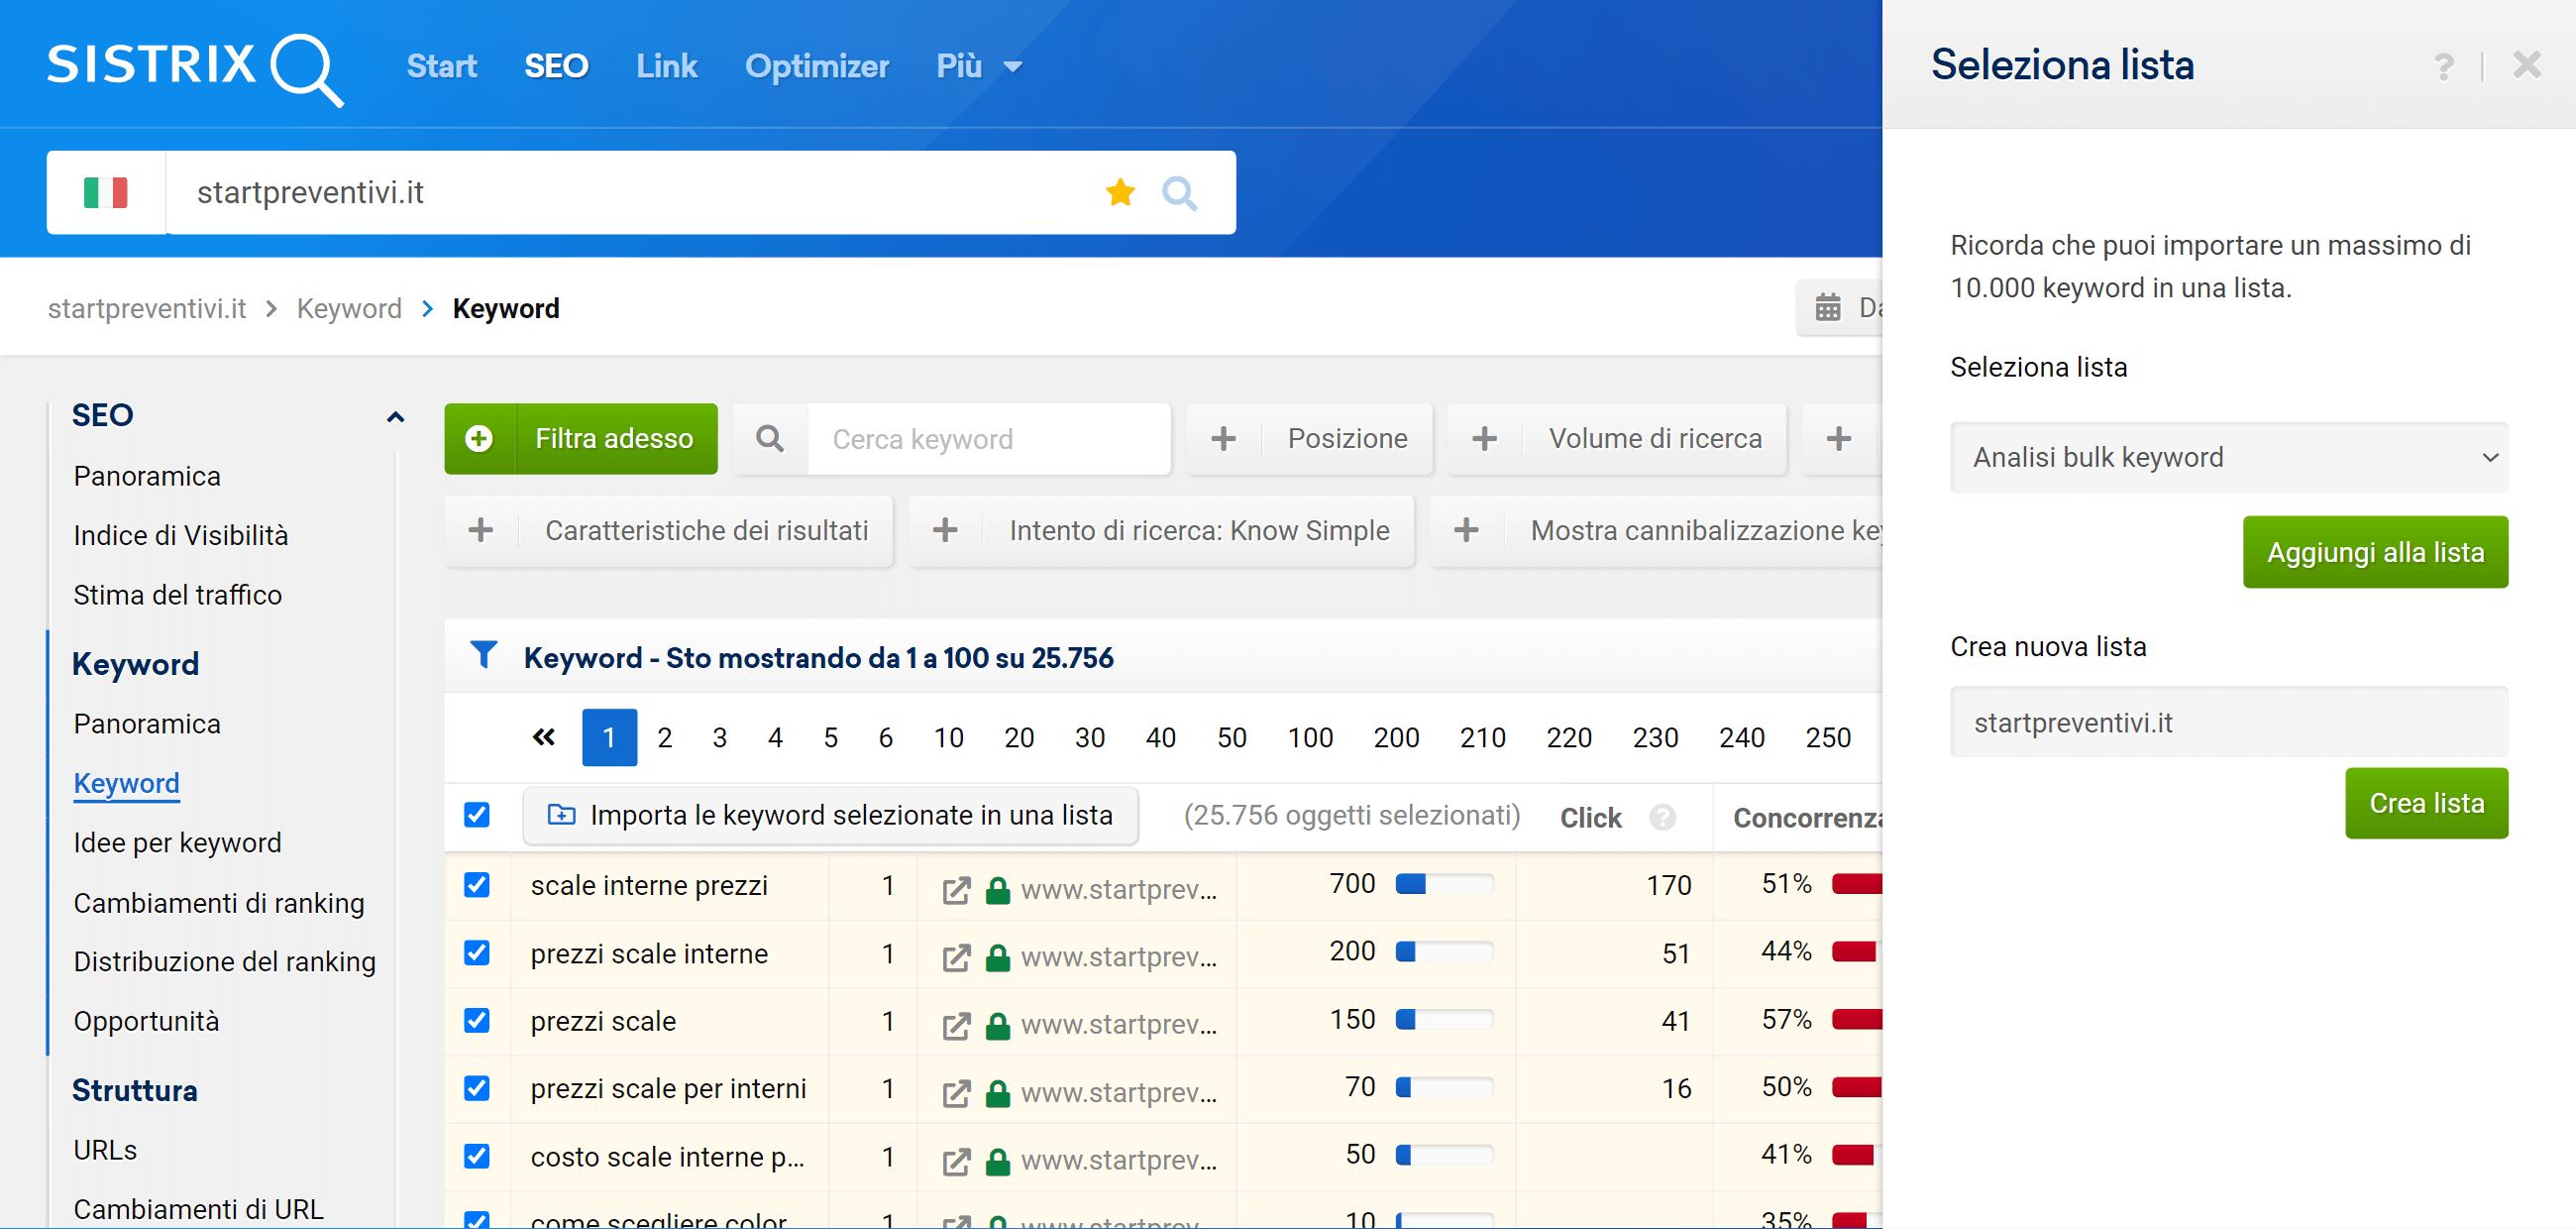Click the calendar date icon

coord(1827,307)
